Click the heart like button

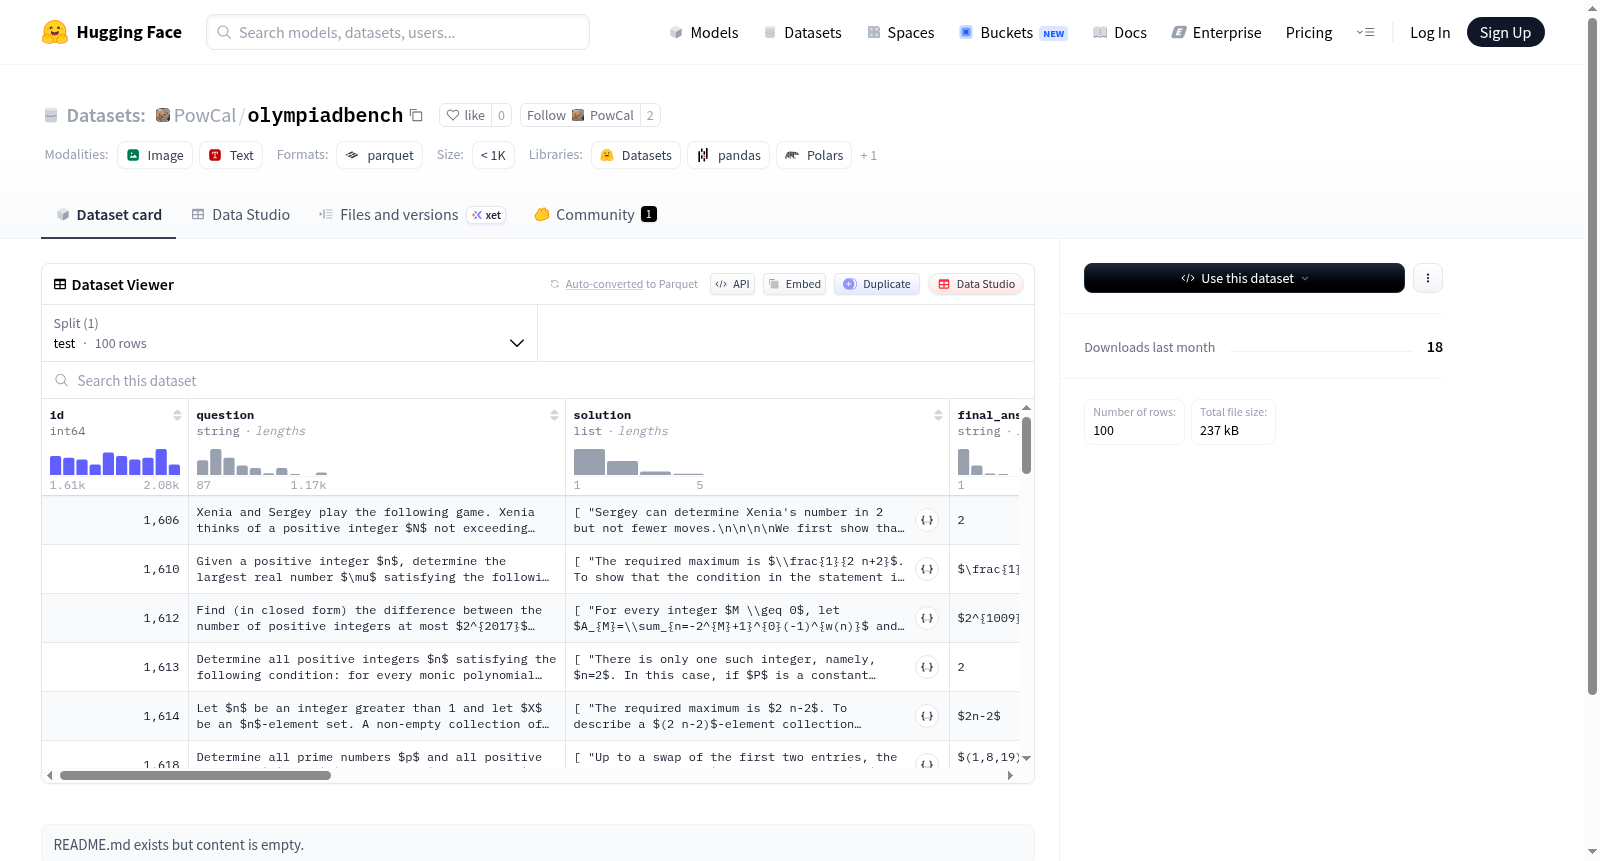click(466, 116)
